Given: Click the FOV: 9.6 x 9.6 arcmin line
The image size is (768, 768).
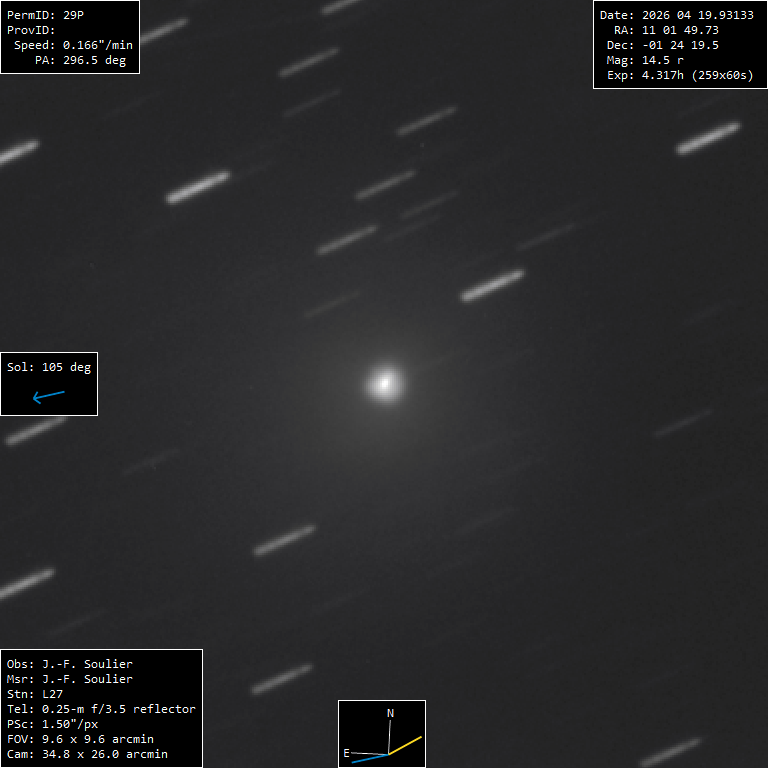Looking at the screenshot, I should 80,739.
